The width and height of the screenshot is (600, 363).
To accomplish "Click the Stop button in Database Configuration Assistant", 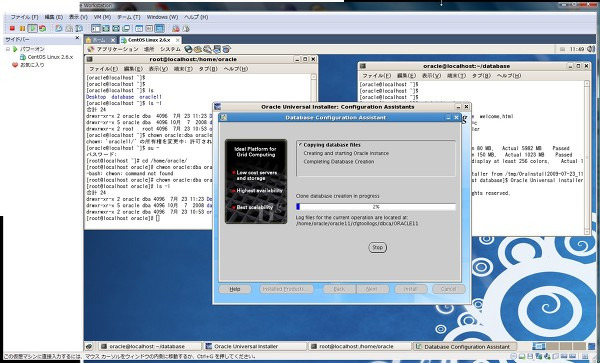I will [378, 247].
